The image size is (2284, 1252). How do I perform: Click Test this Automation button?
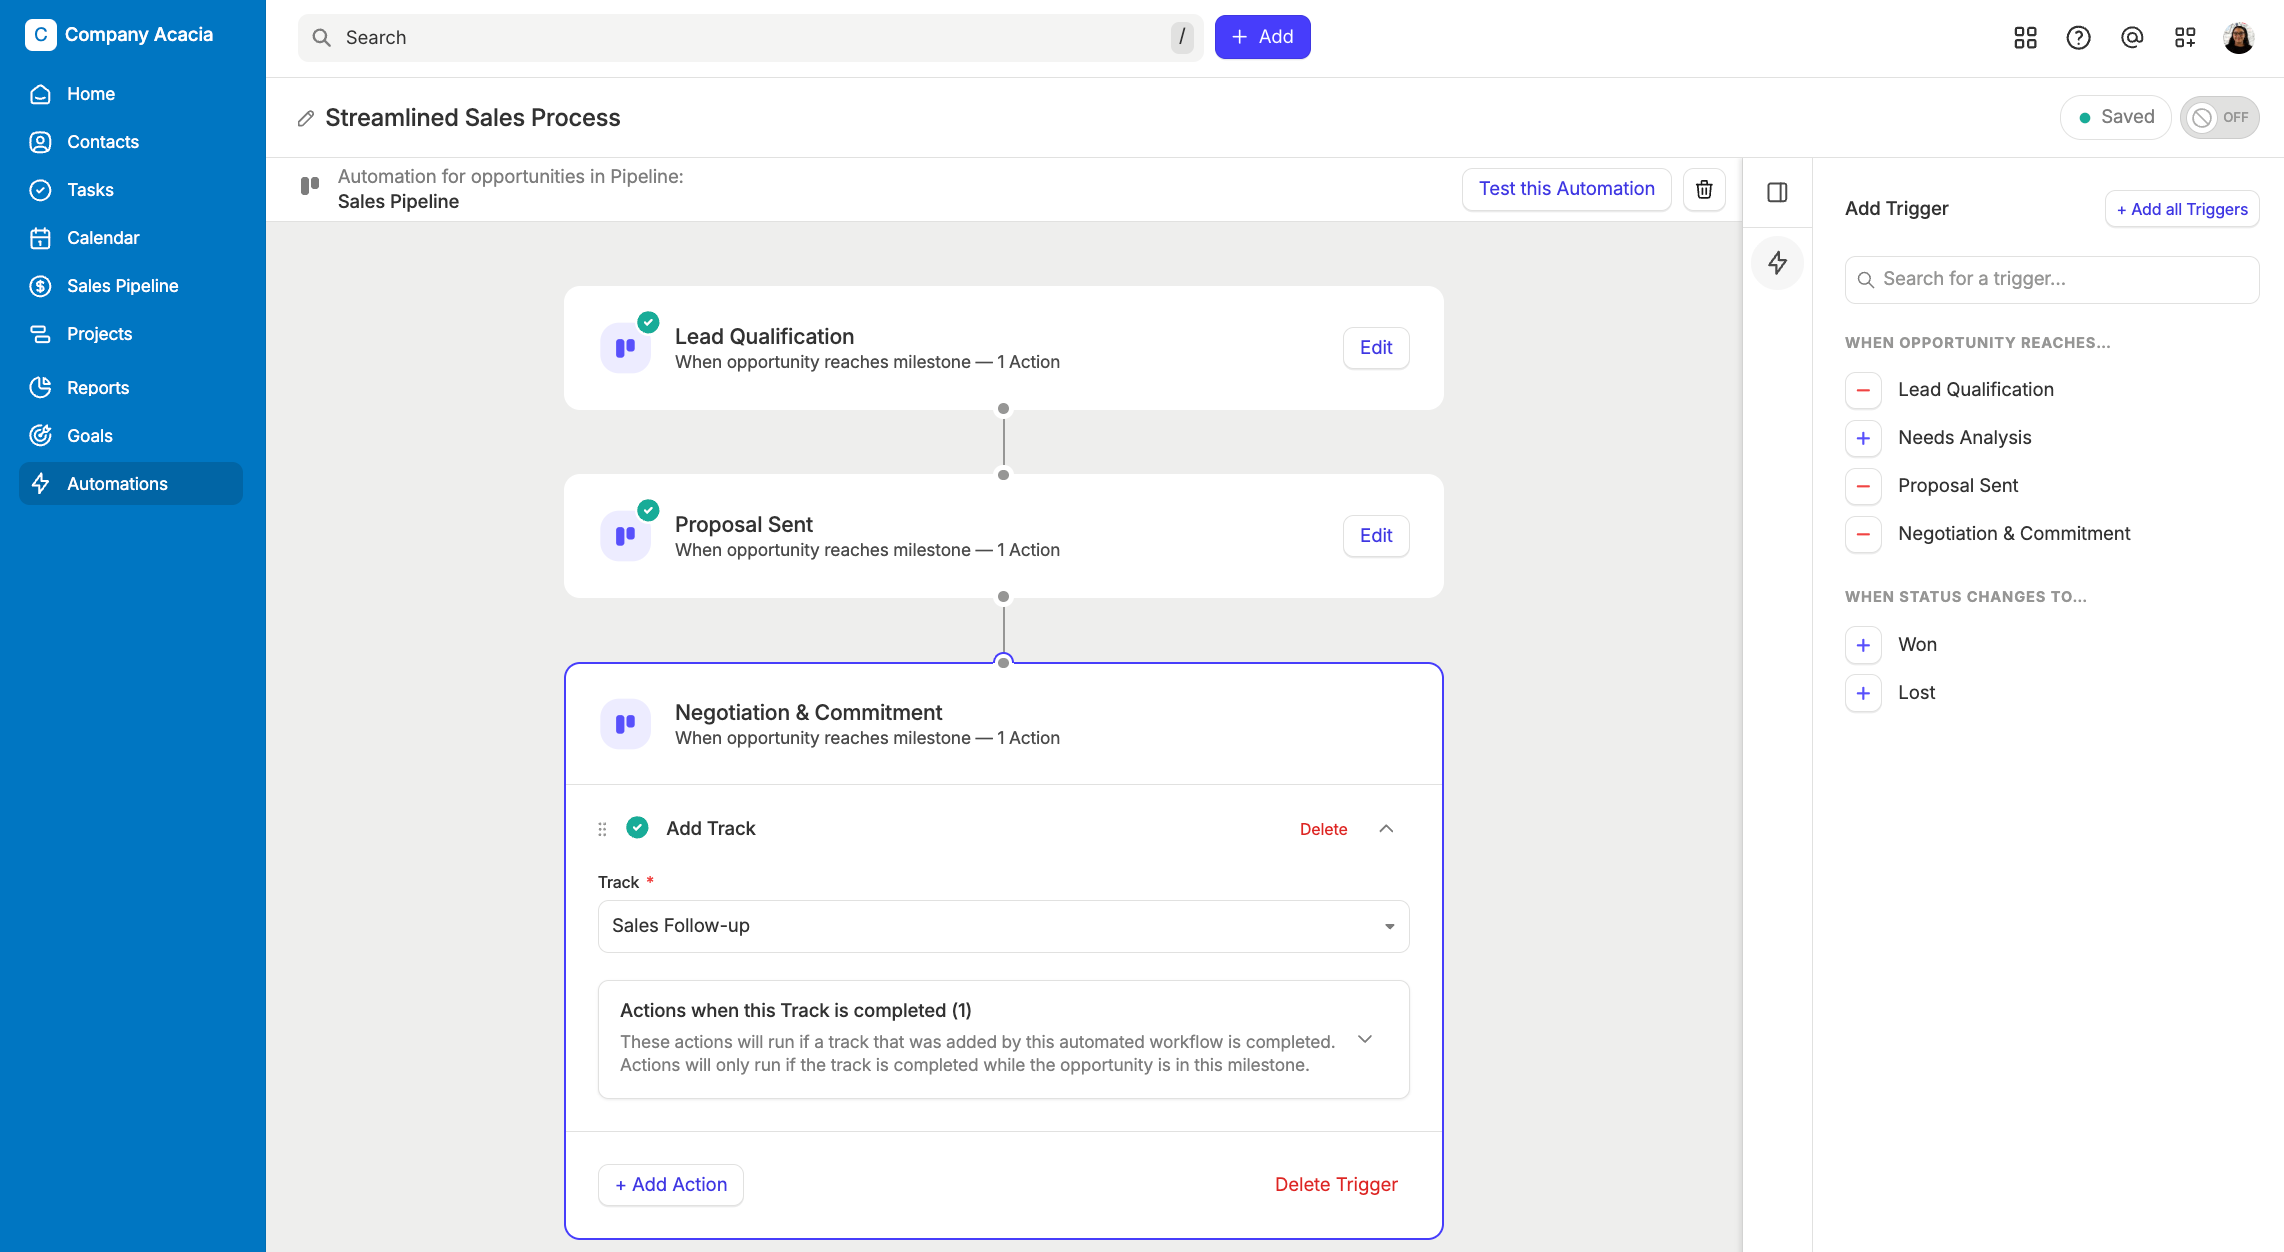coord(1566,189)
